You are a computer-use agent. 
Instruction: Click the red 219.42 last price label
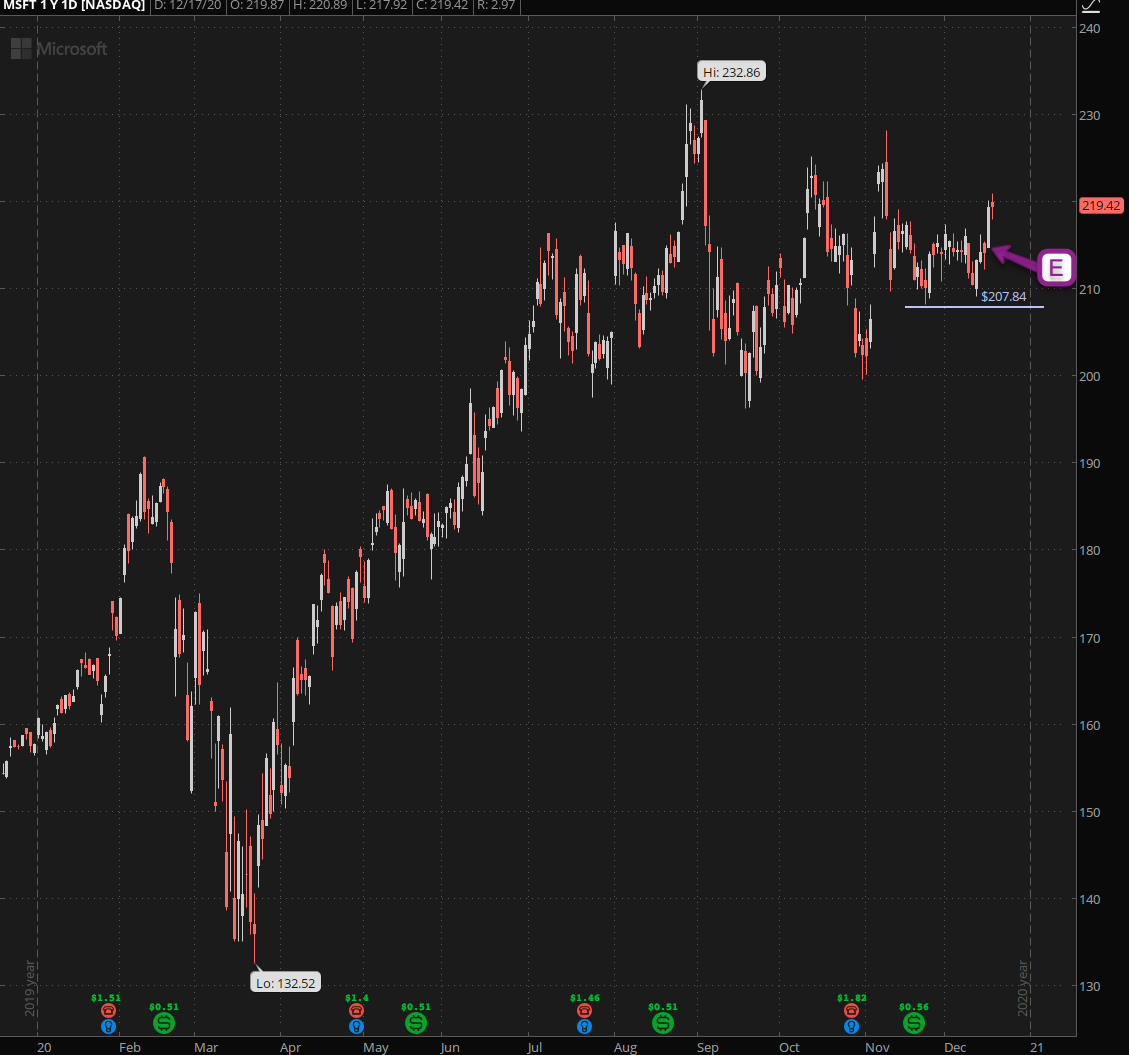click(1101, 206)
